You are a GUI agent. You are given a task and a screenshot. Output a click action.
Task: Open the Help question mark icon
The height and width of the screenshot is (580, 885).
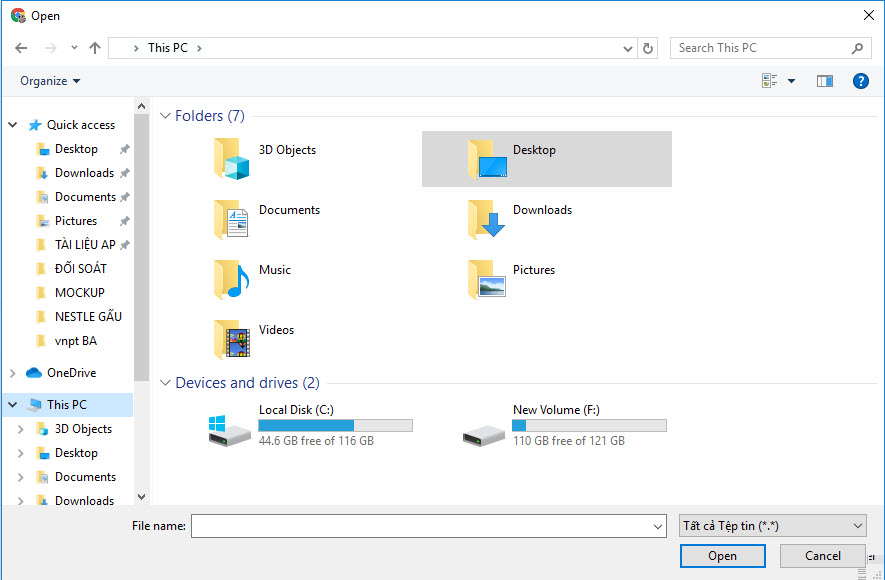[x=860, y=81]
